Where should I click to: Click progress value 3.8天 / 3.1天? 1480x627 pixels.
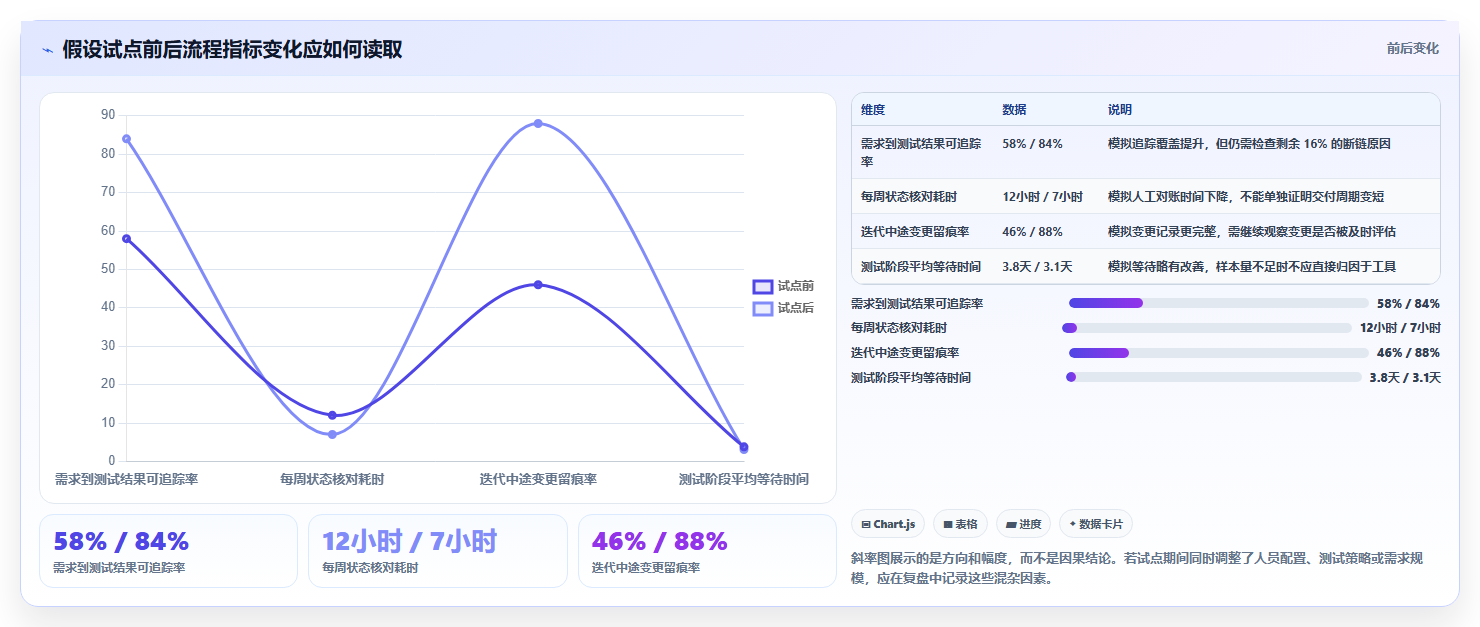click(x=1405, y=378)
